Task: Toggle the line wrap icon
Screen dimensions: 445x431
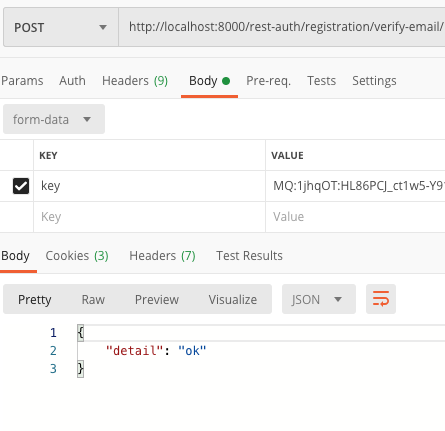Action: click(x=381, y=299)
